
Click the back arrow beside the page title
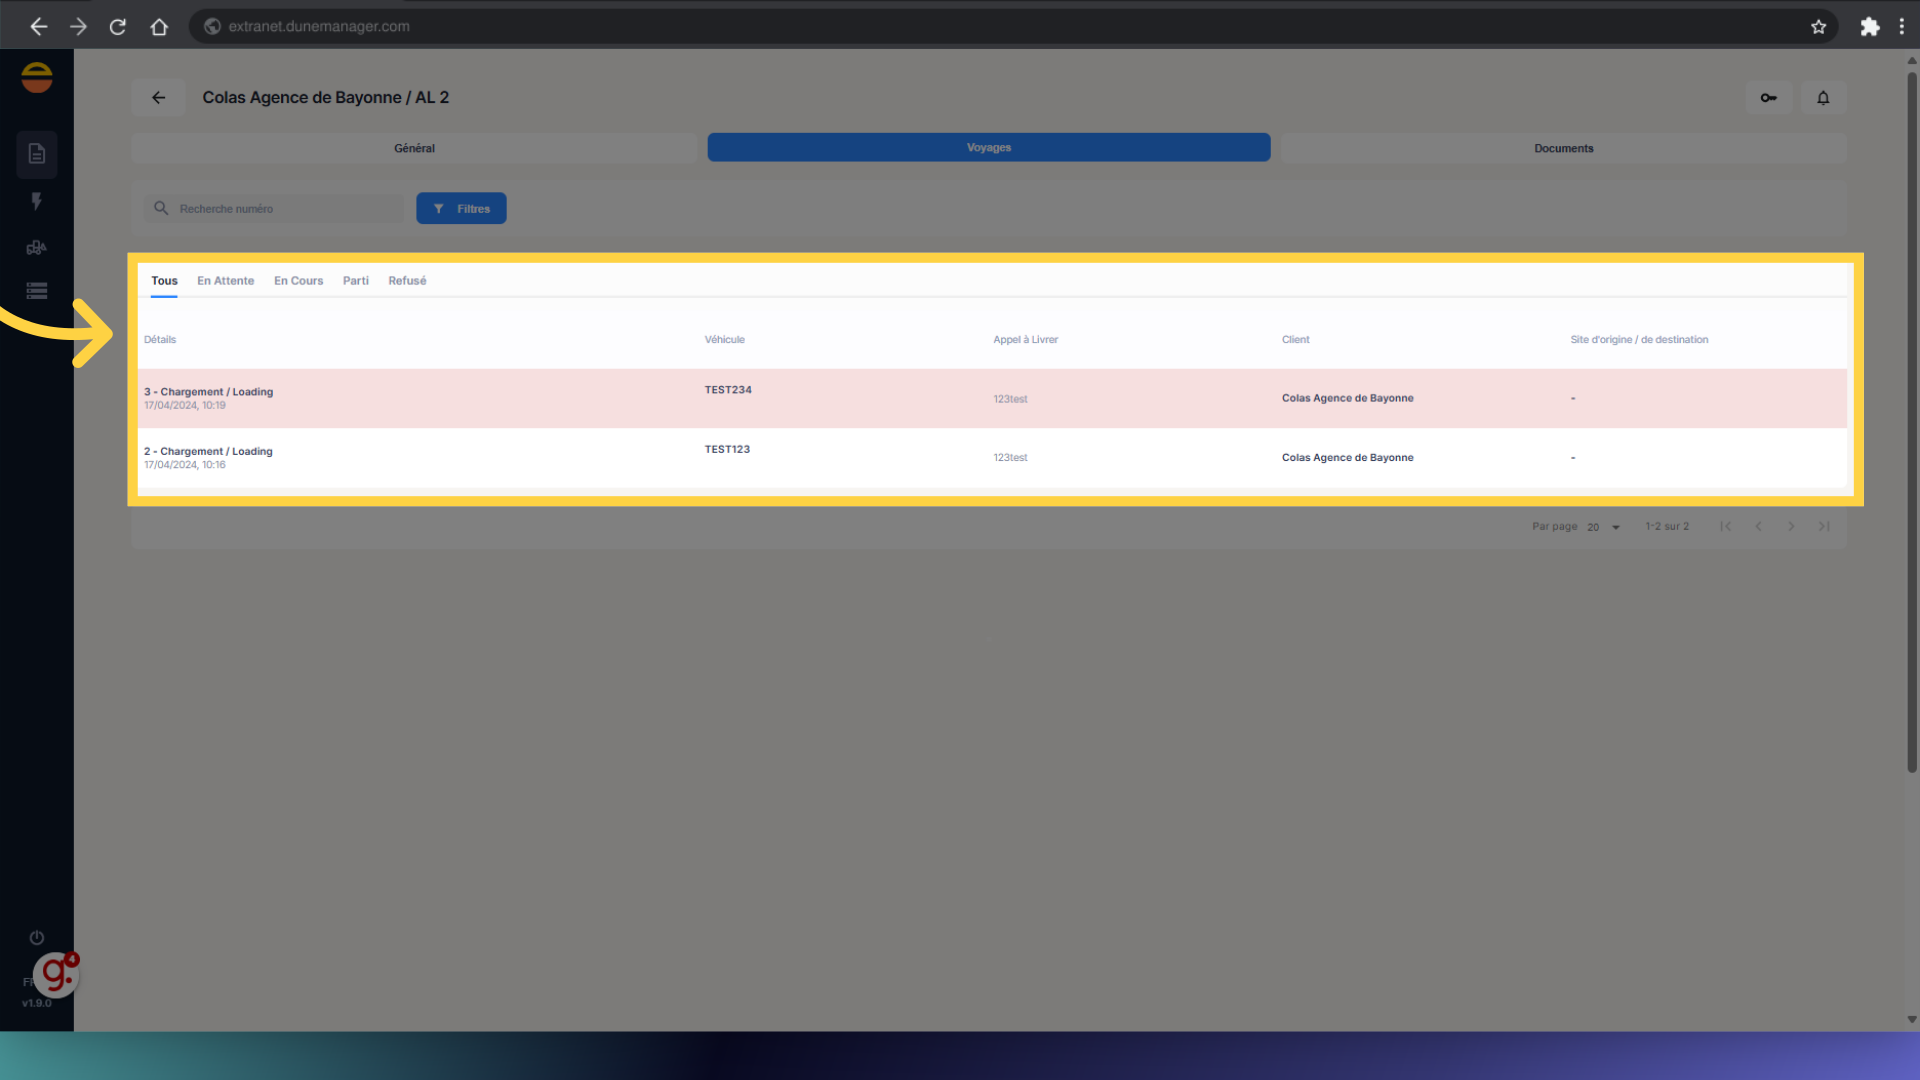pyautogui.click(x=158, y=97)
